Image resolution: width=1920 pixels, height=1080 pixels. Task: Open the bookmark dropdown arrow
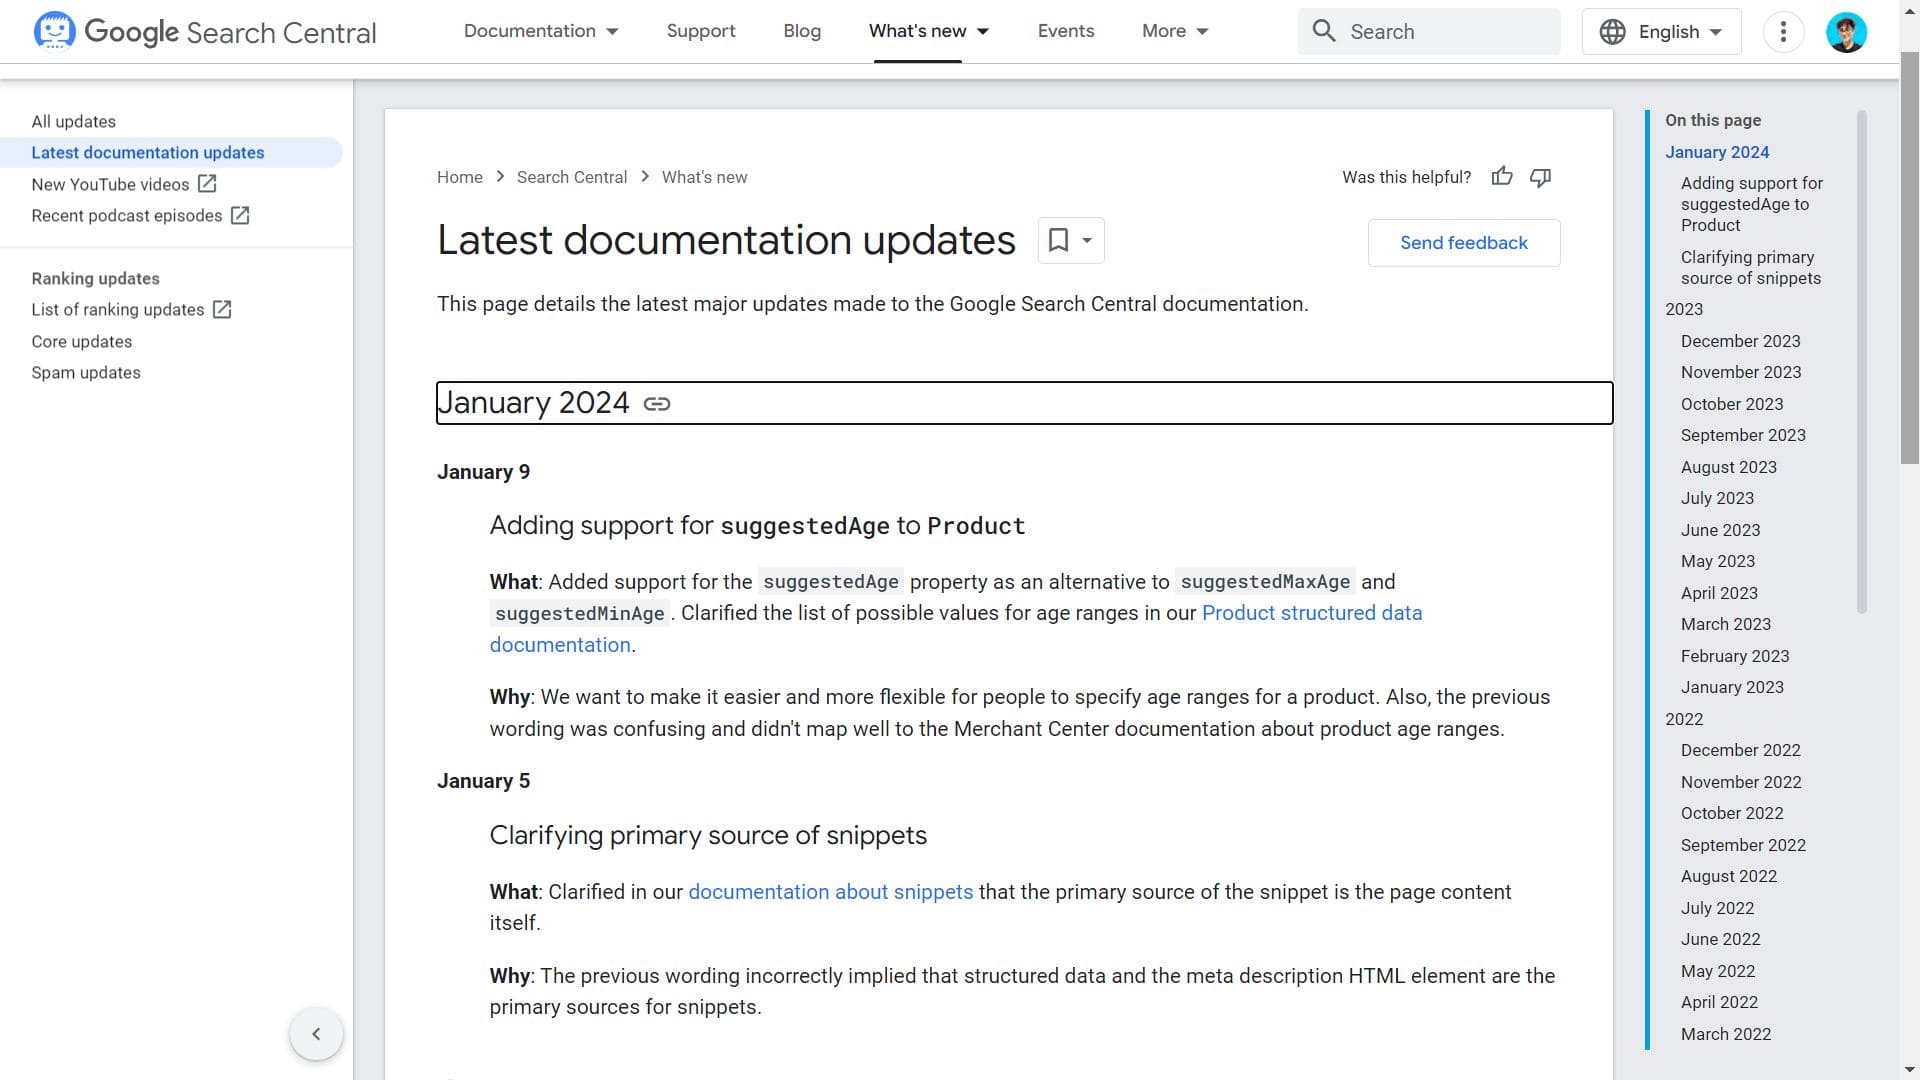coord(1087,240)
